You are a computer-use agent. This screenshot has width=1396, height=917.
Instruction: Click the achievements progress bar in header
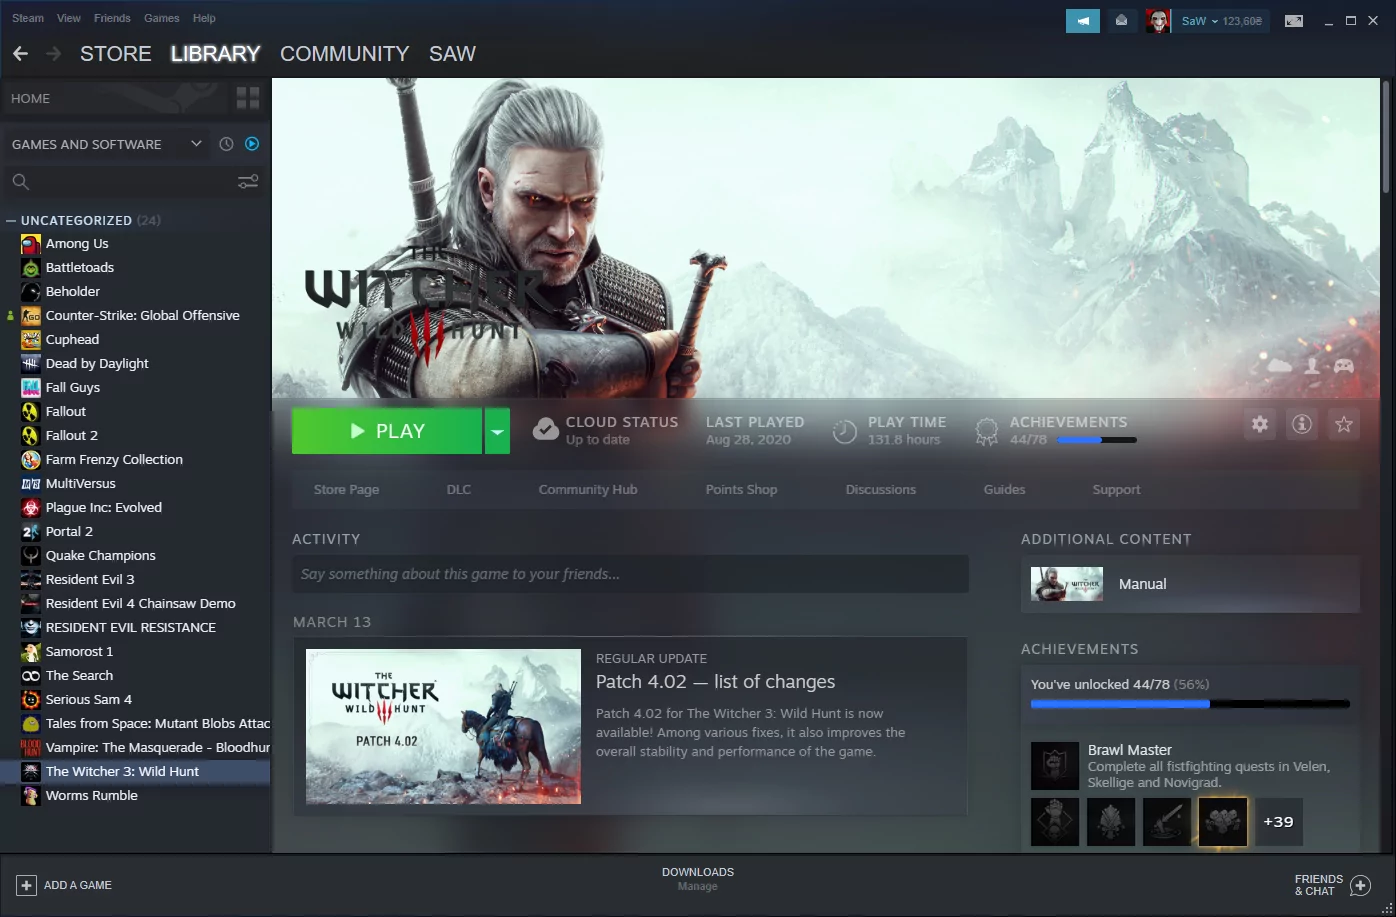[1097, 440]
